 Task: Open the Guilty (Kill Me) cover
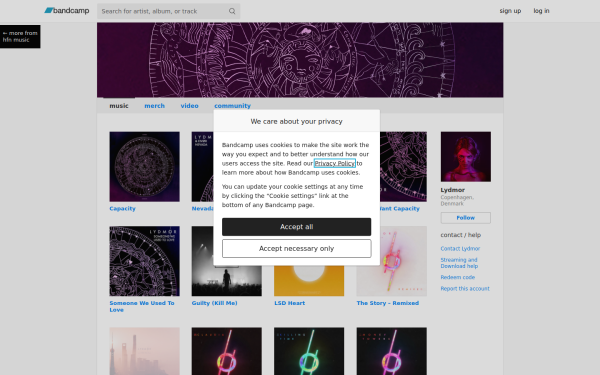point(227,280)
